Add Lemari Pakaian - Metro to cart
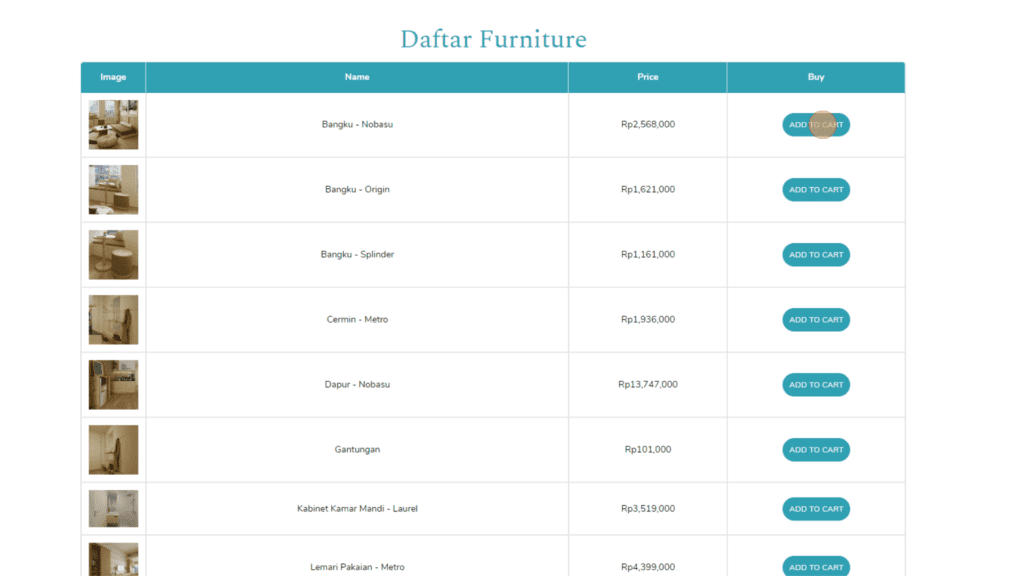Image resolution: width=1024 pixels, height=576 pixels. coord(815,566)
